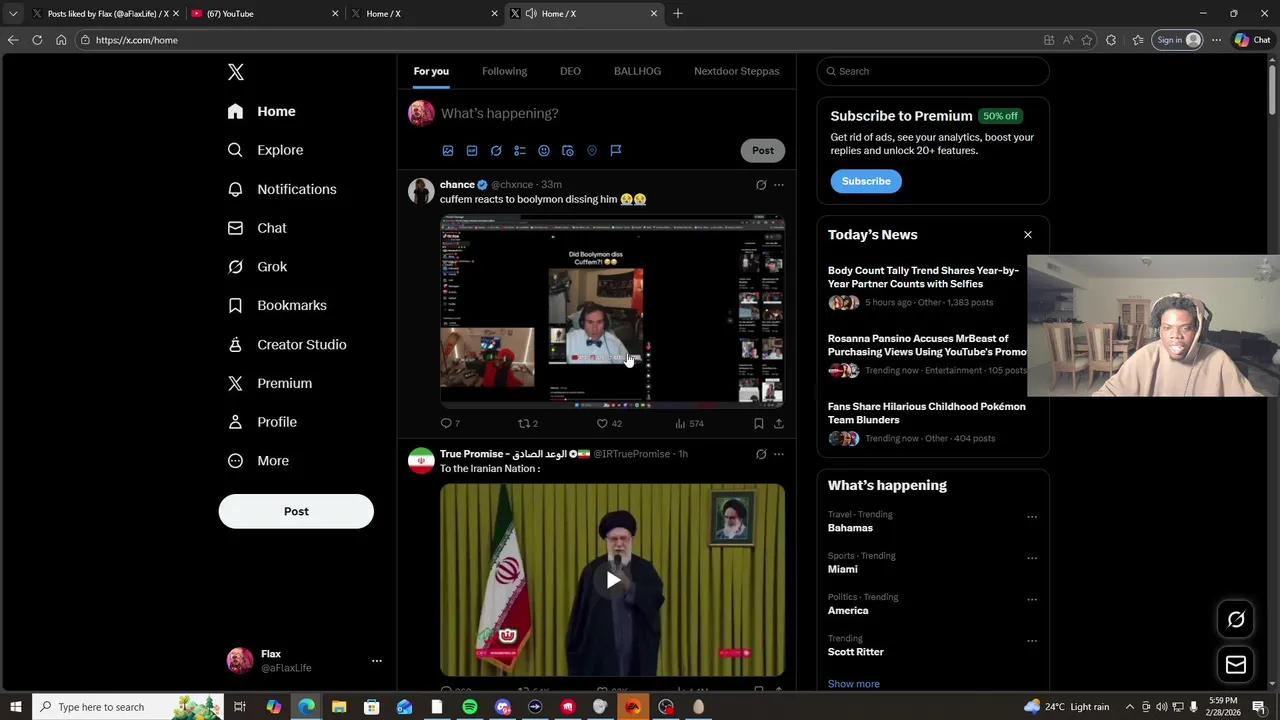Open Spotify from the taskbar
This screenshot has height=720, width=1280.
click(x=470, y=707)
